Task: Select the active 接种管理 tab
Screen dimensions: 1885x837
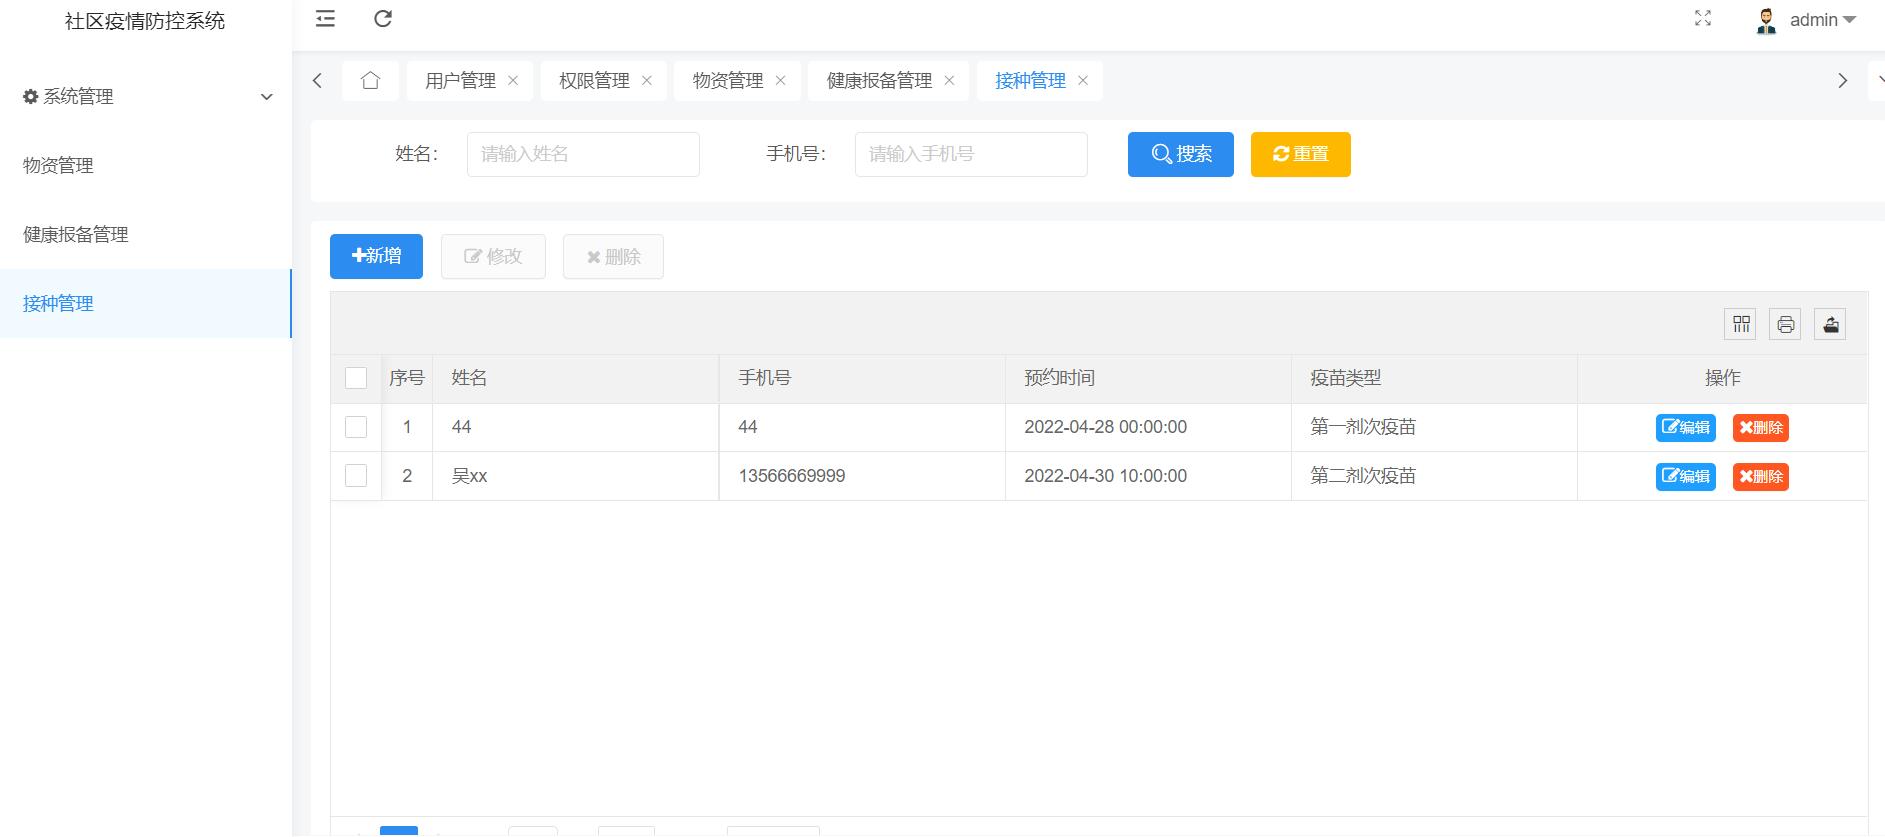Action: coord(1030,81)
